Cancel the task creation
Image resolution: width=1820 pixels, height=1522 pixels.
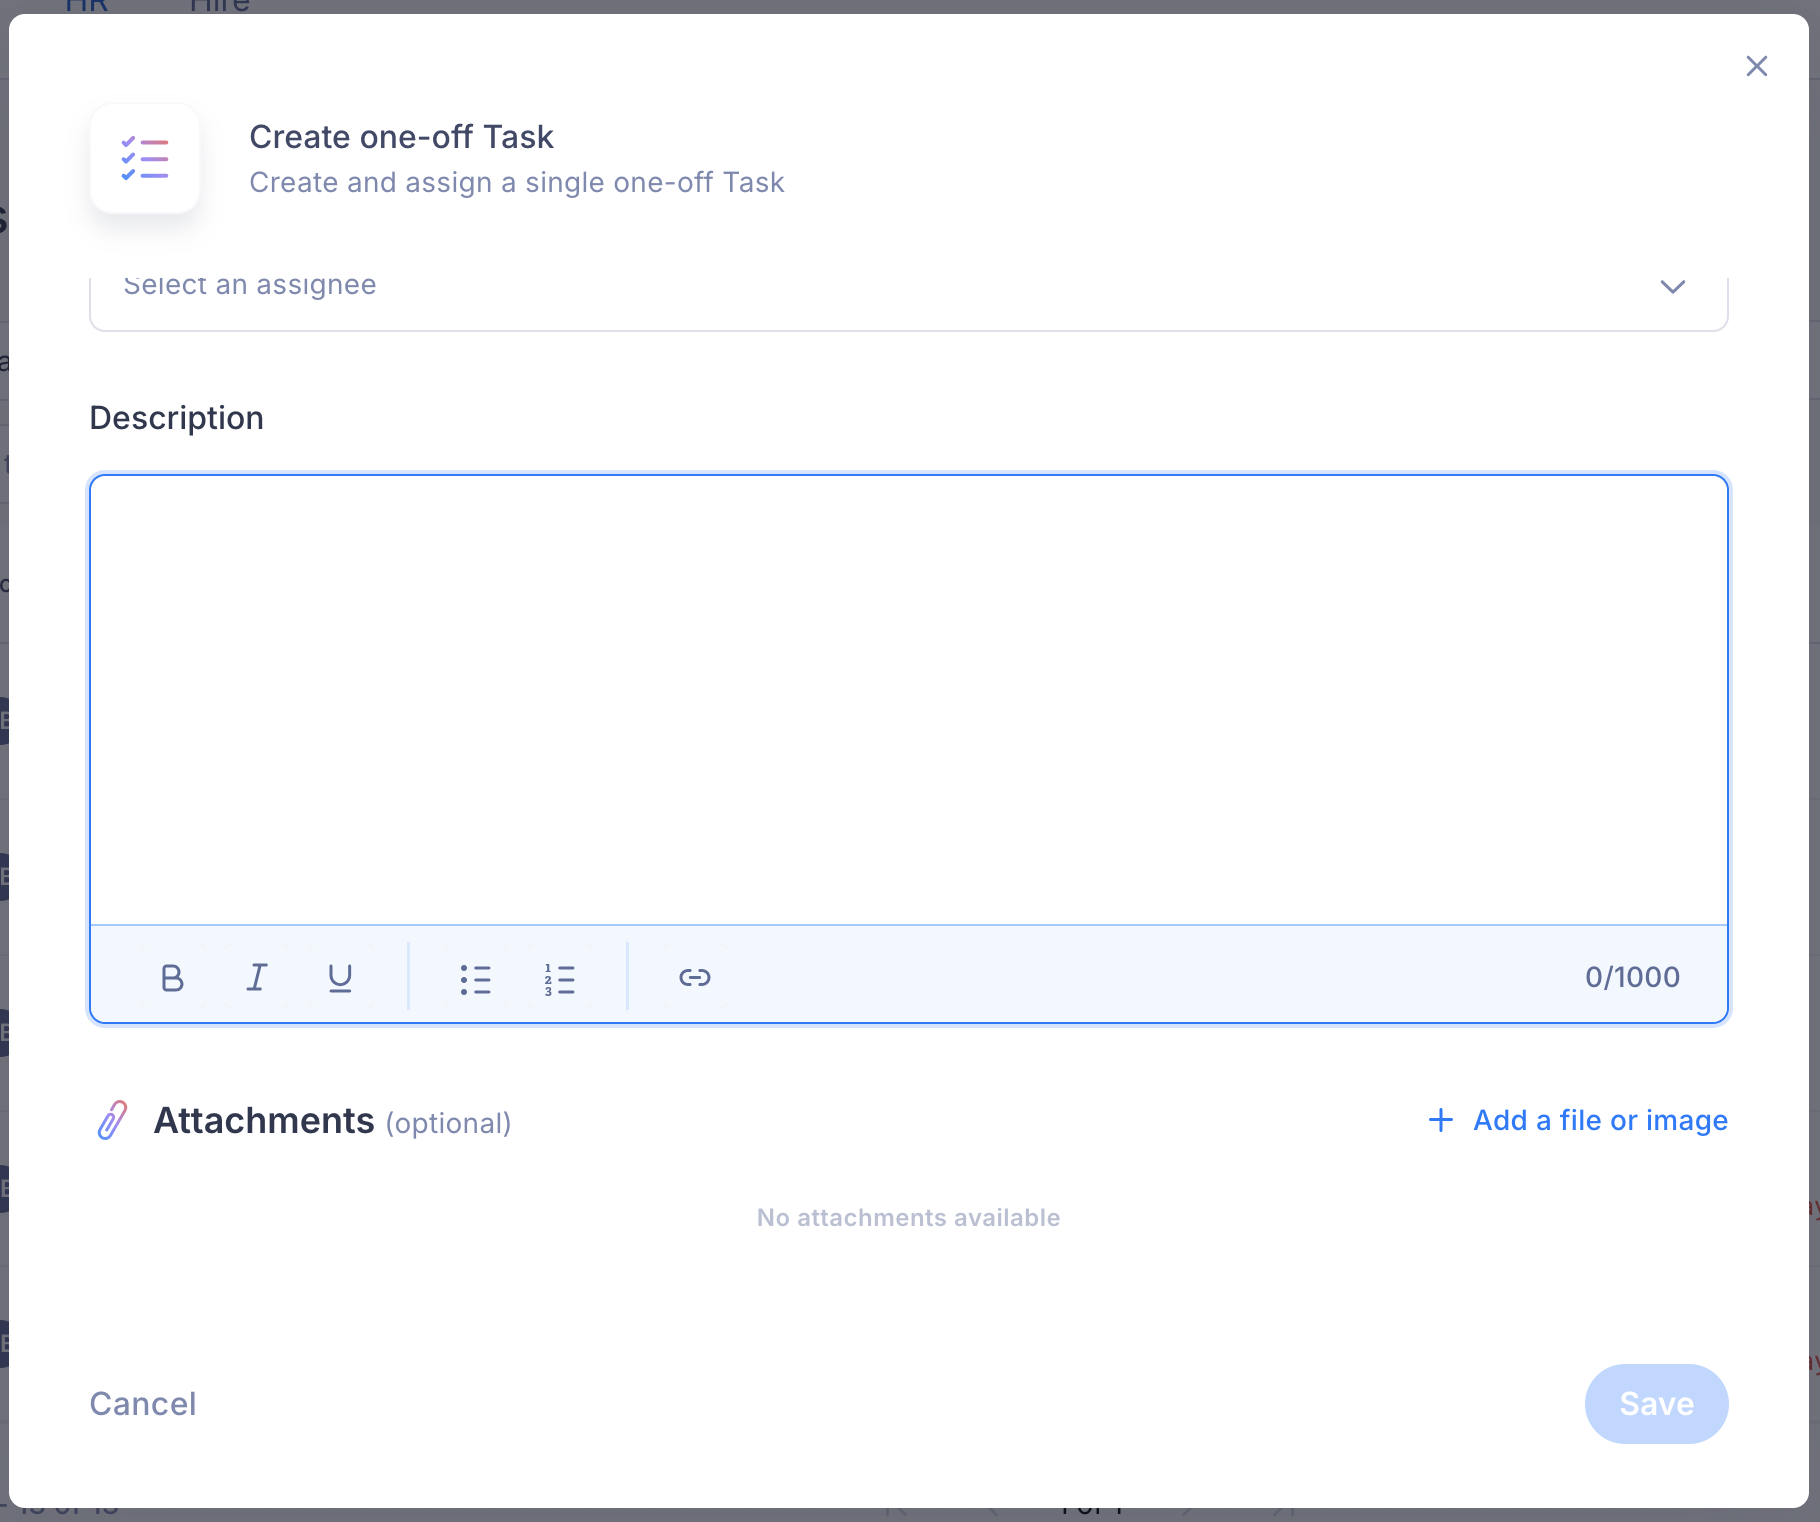(x=143, y=1404)
